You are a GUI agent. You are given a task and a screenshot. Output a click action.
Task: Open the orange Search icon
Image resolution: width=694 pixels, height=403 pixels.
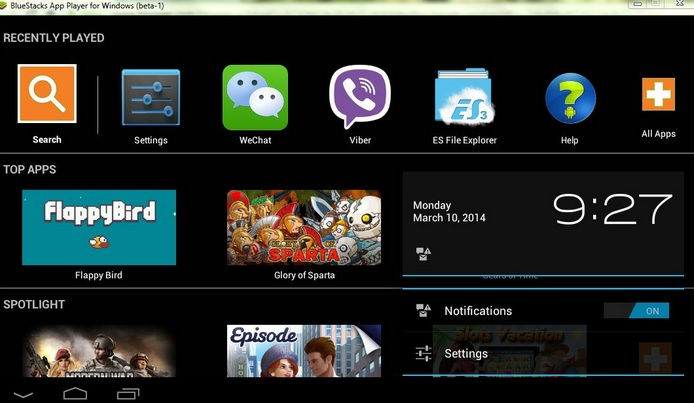click(47, 93)
